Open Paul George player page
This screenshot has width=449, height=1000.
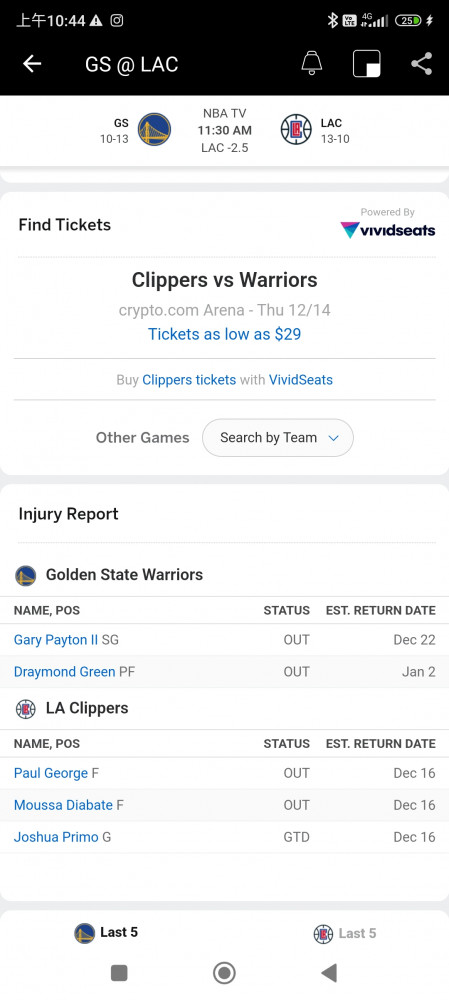coord(51,773)
